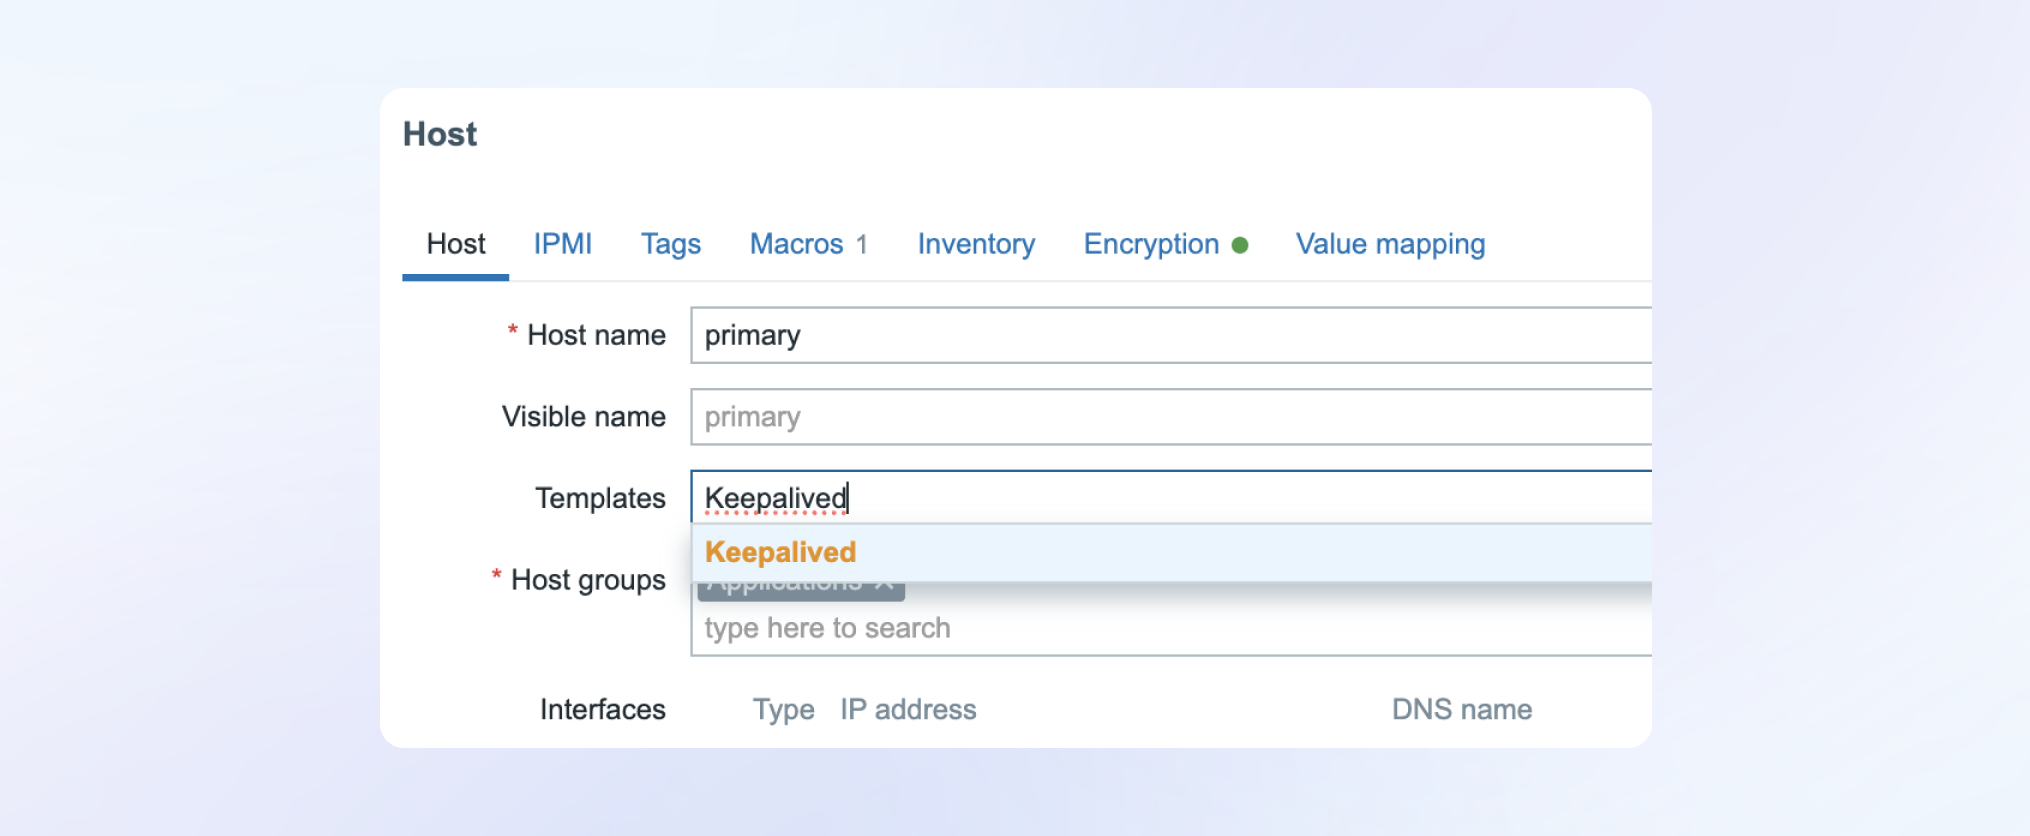Select the active Host tab
The image size is (2030, 836).
tap(456, 244)
